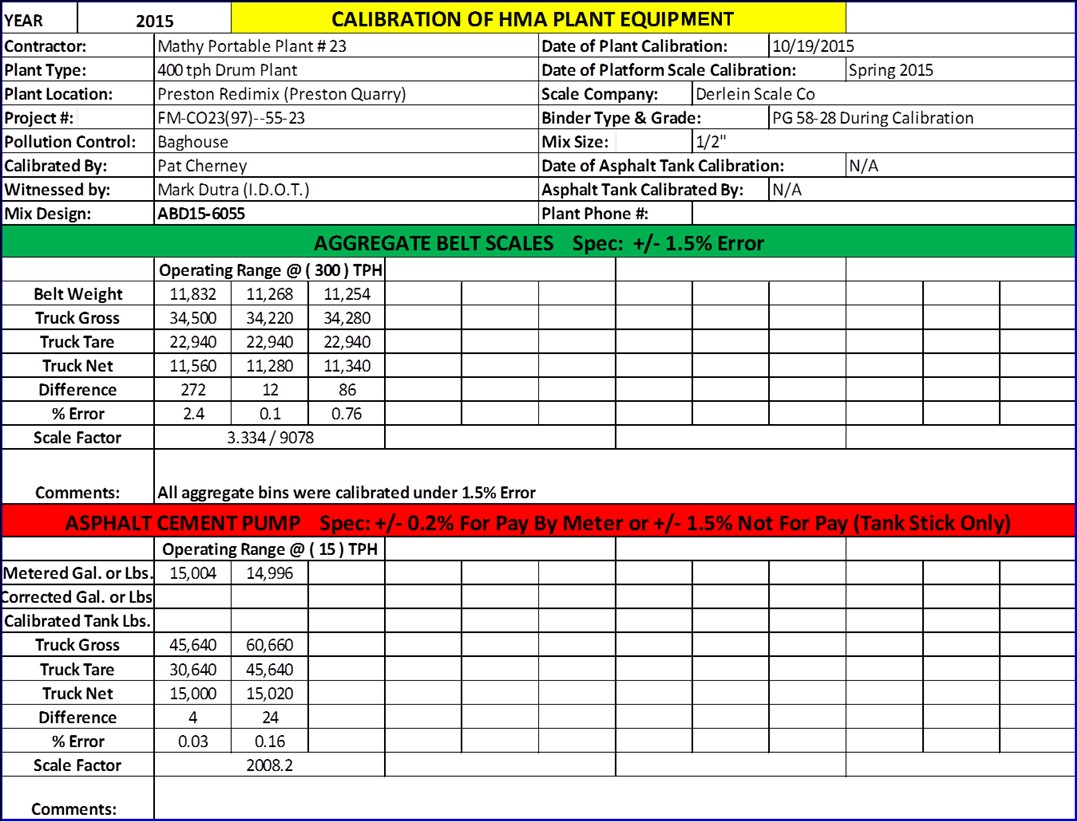Select the asphalt pump scale factor 2008.2

coord(270,766)
